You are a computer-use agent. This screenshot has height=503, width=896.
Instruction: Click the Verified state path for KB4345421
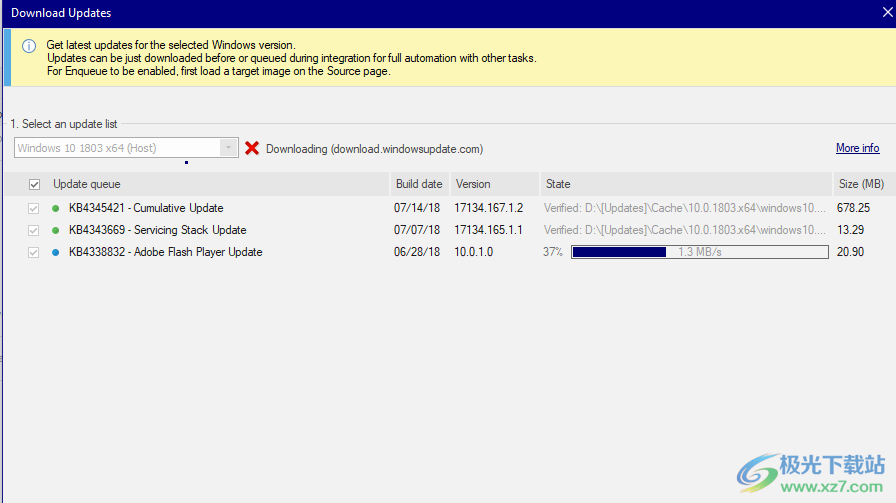[x=685, y=208]
